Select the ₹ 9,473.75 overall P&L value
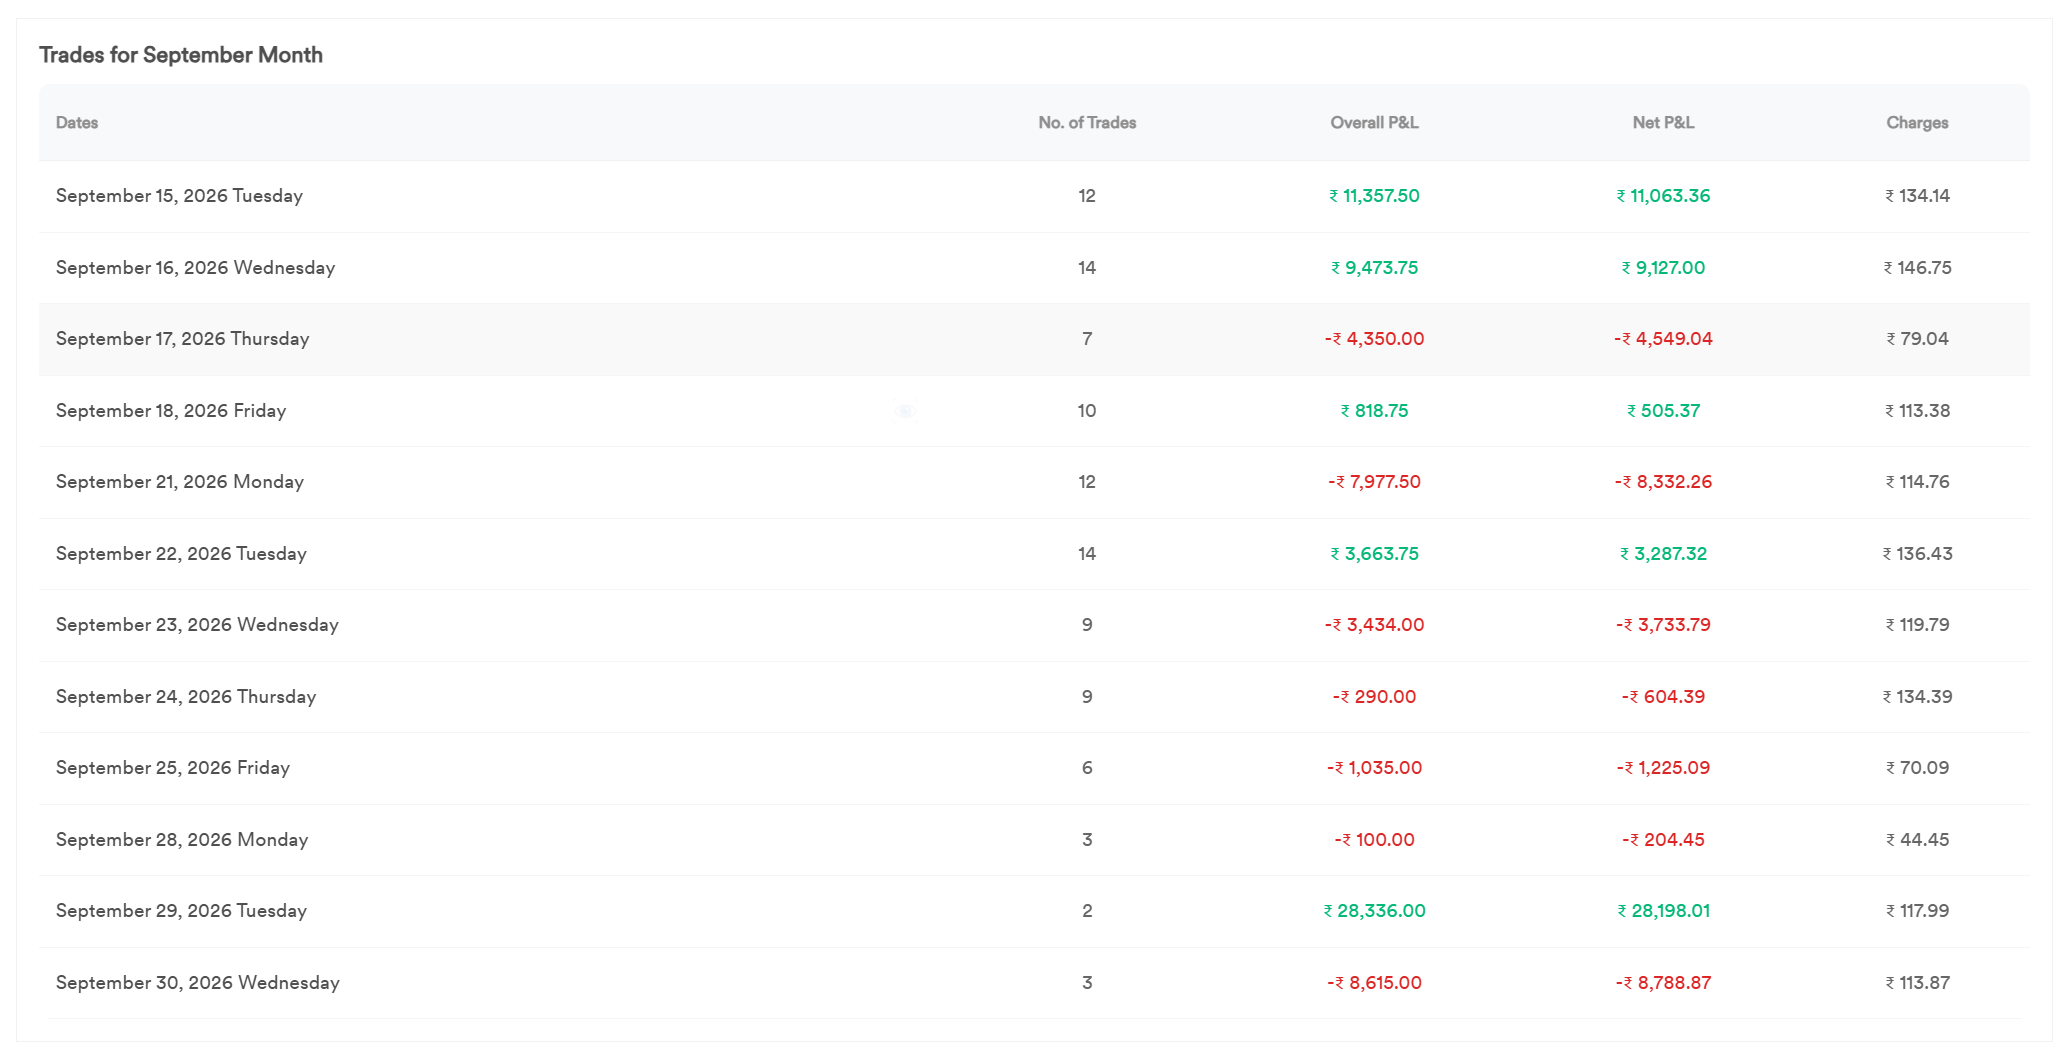This screenshot has height=1047, width=2072. [1374, 268]
